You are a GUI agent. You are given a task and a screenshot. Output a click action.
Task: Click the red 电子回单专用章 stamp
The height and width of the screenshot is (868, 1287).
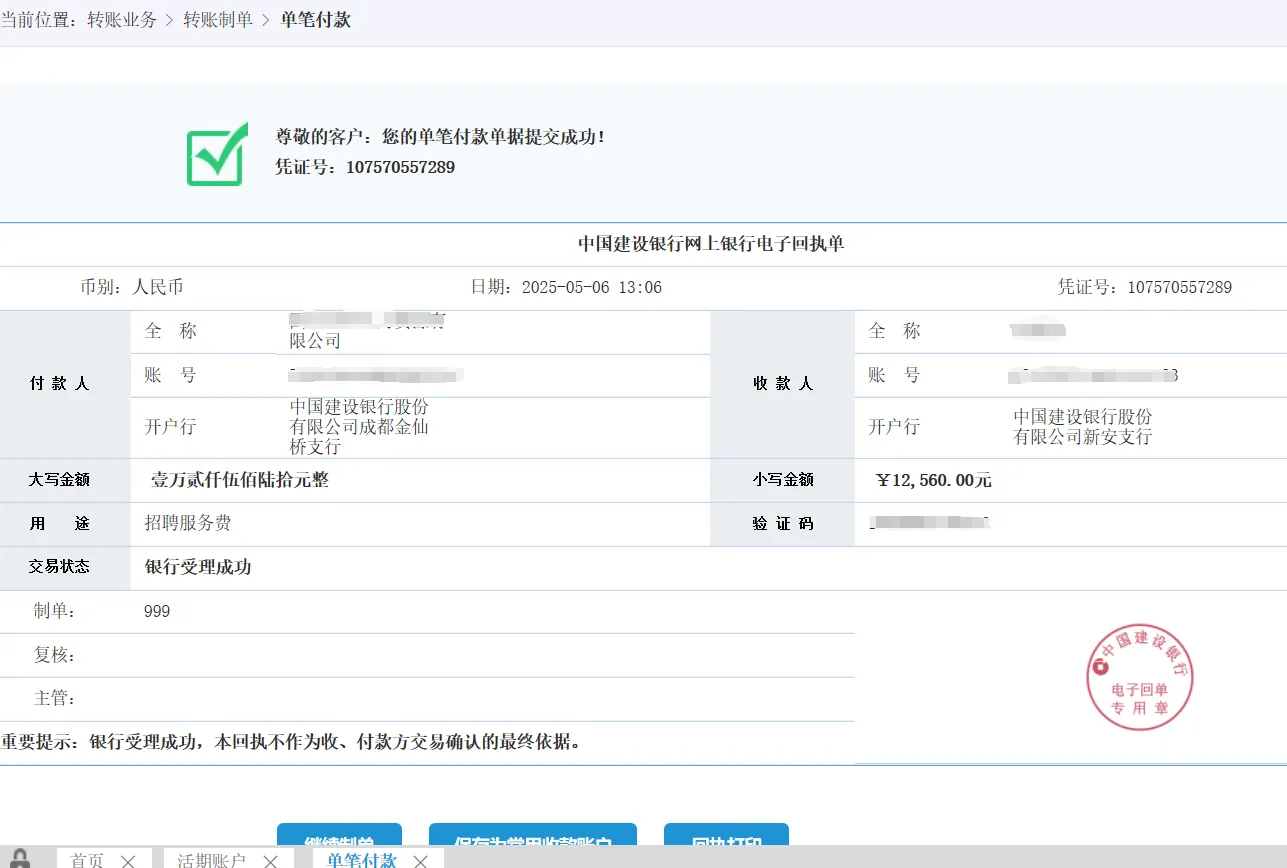1140,677
